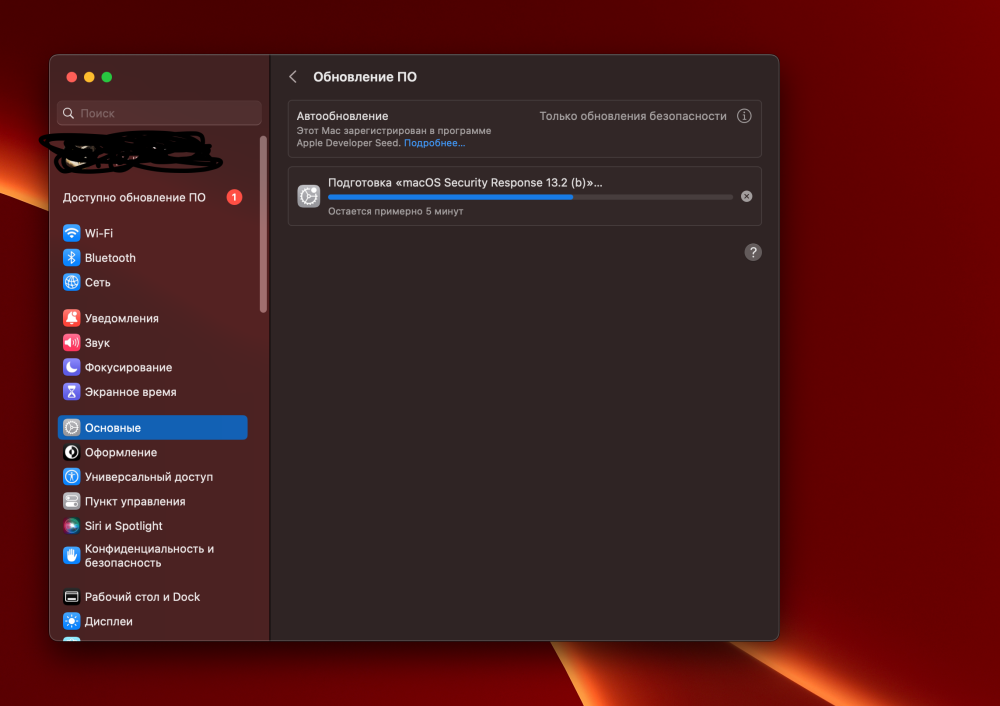Open Wi-Fi settings icon in sidebar

(71, 233)
